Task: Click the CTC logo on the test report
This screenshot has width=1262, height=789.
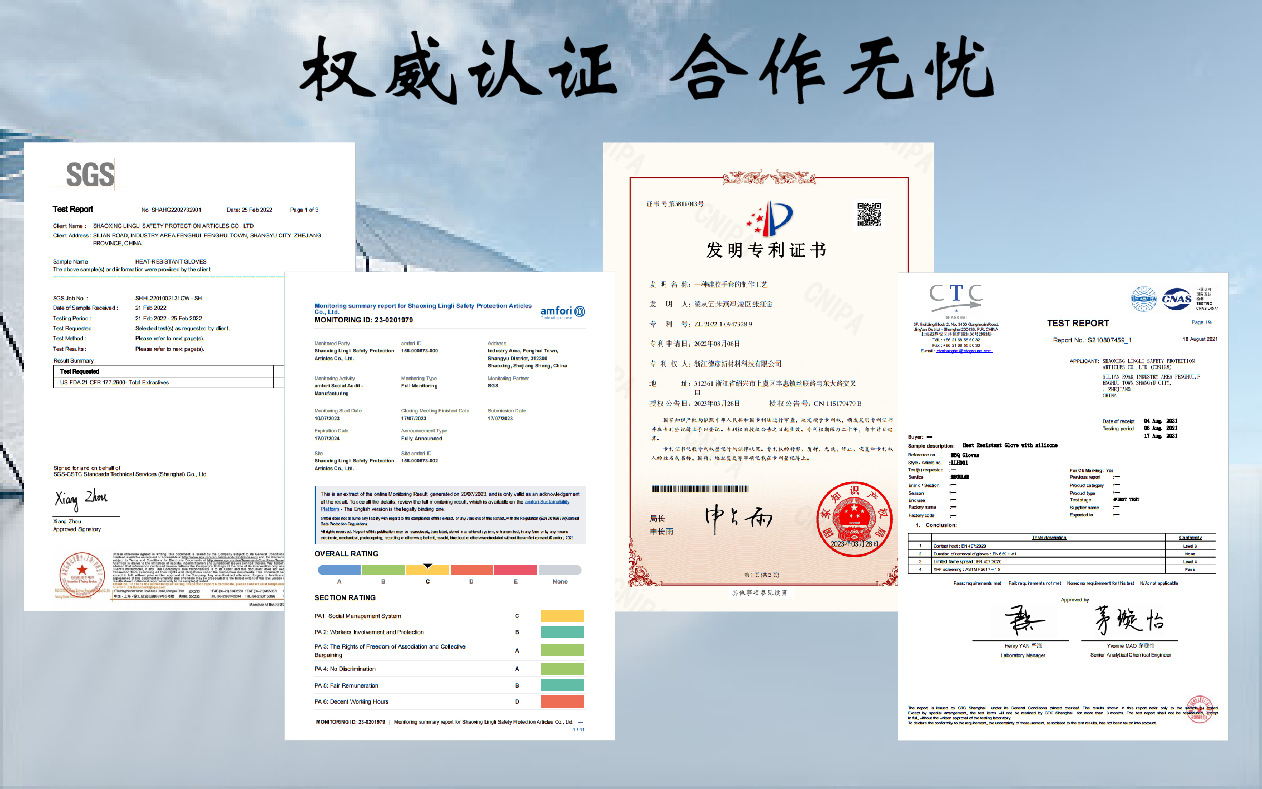Action: coord(954,297)
